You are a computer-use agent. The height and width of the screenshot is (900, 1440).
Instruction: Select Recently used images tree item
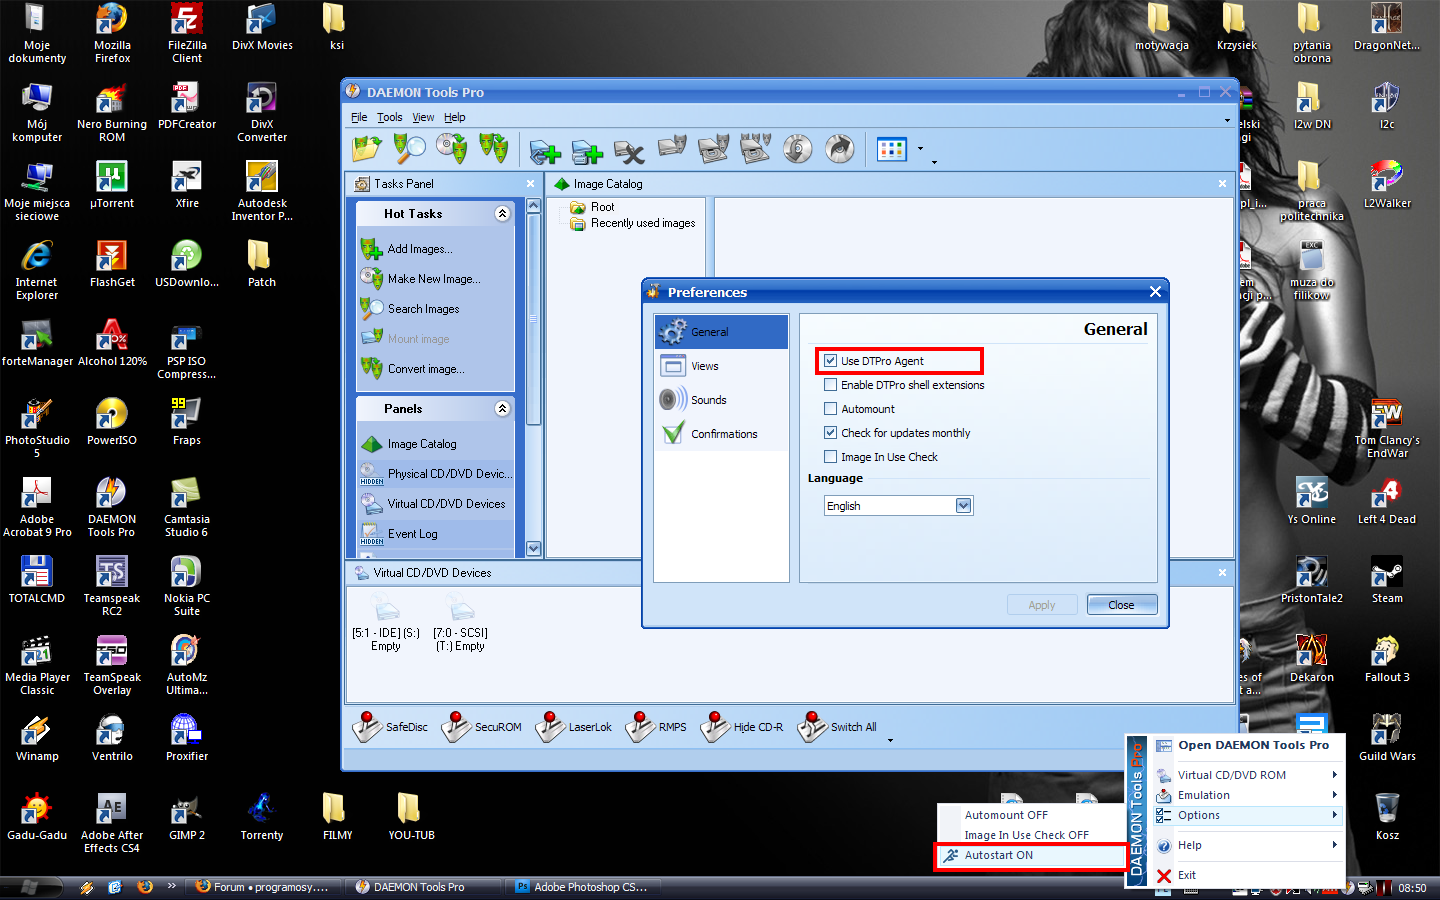[x=643, y=223]
